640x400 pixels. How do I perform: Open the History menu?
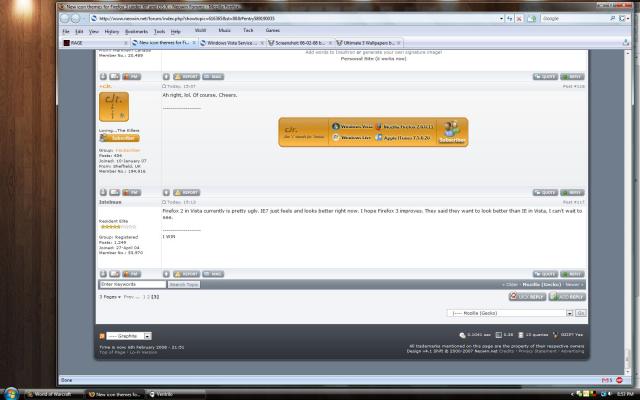pyautogui.click(x=111, y=31)
